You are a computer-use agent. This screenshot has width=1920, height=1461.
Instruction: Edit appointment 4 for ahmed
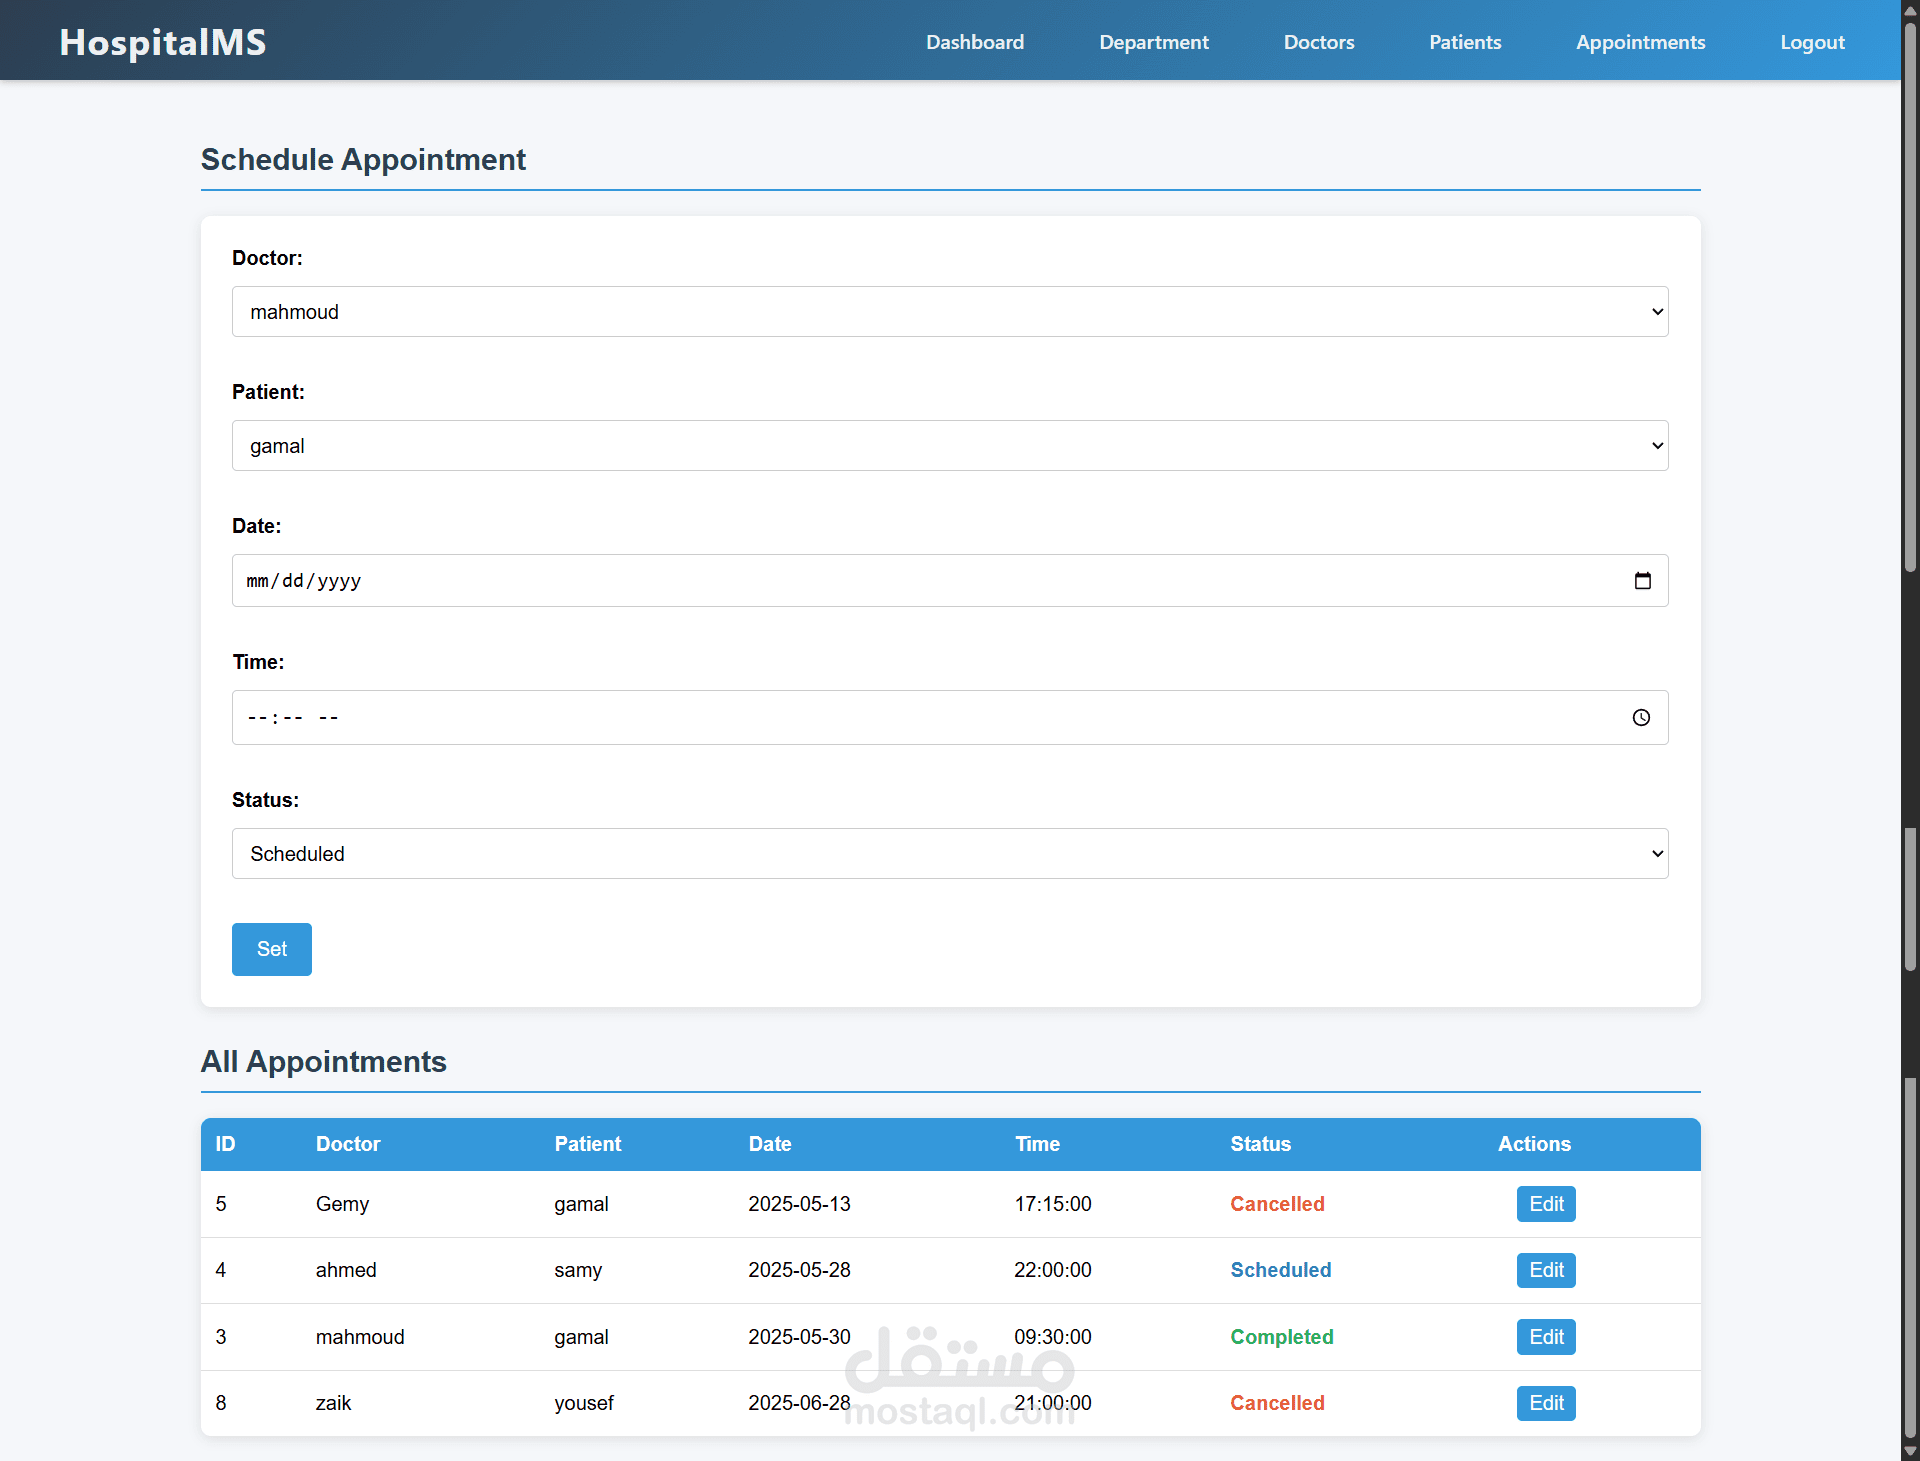coord(1546,1270)
